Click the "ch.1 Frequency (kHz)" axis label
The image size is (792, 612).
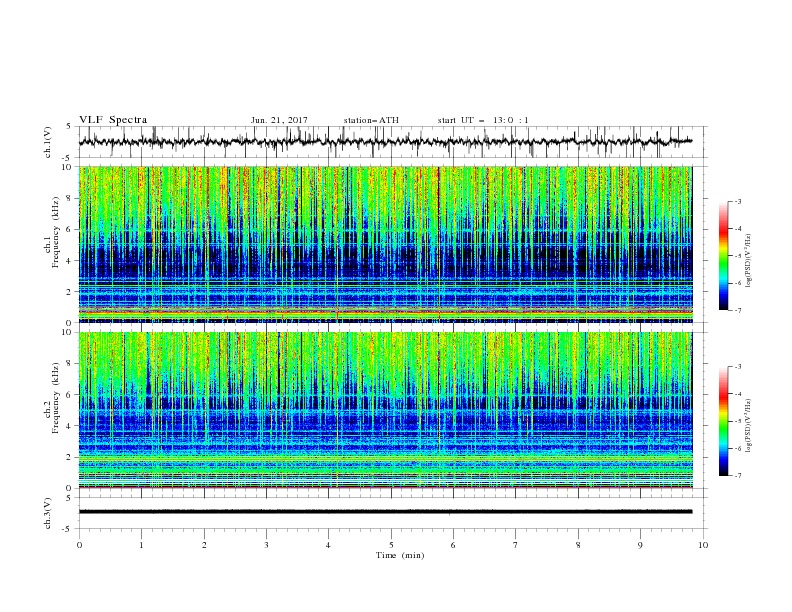pyautogui.click(x=52, y=230)
